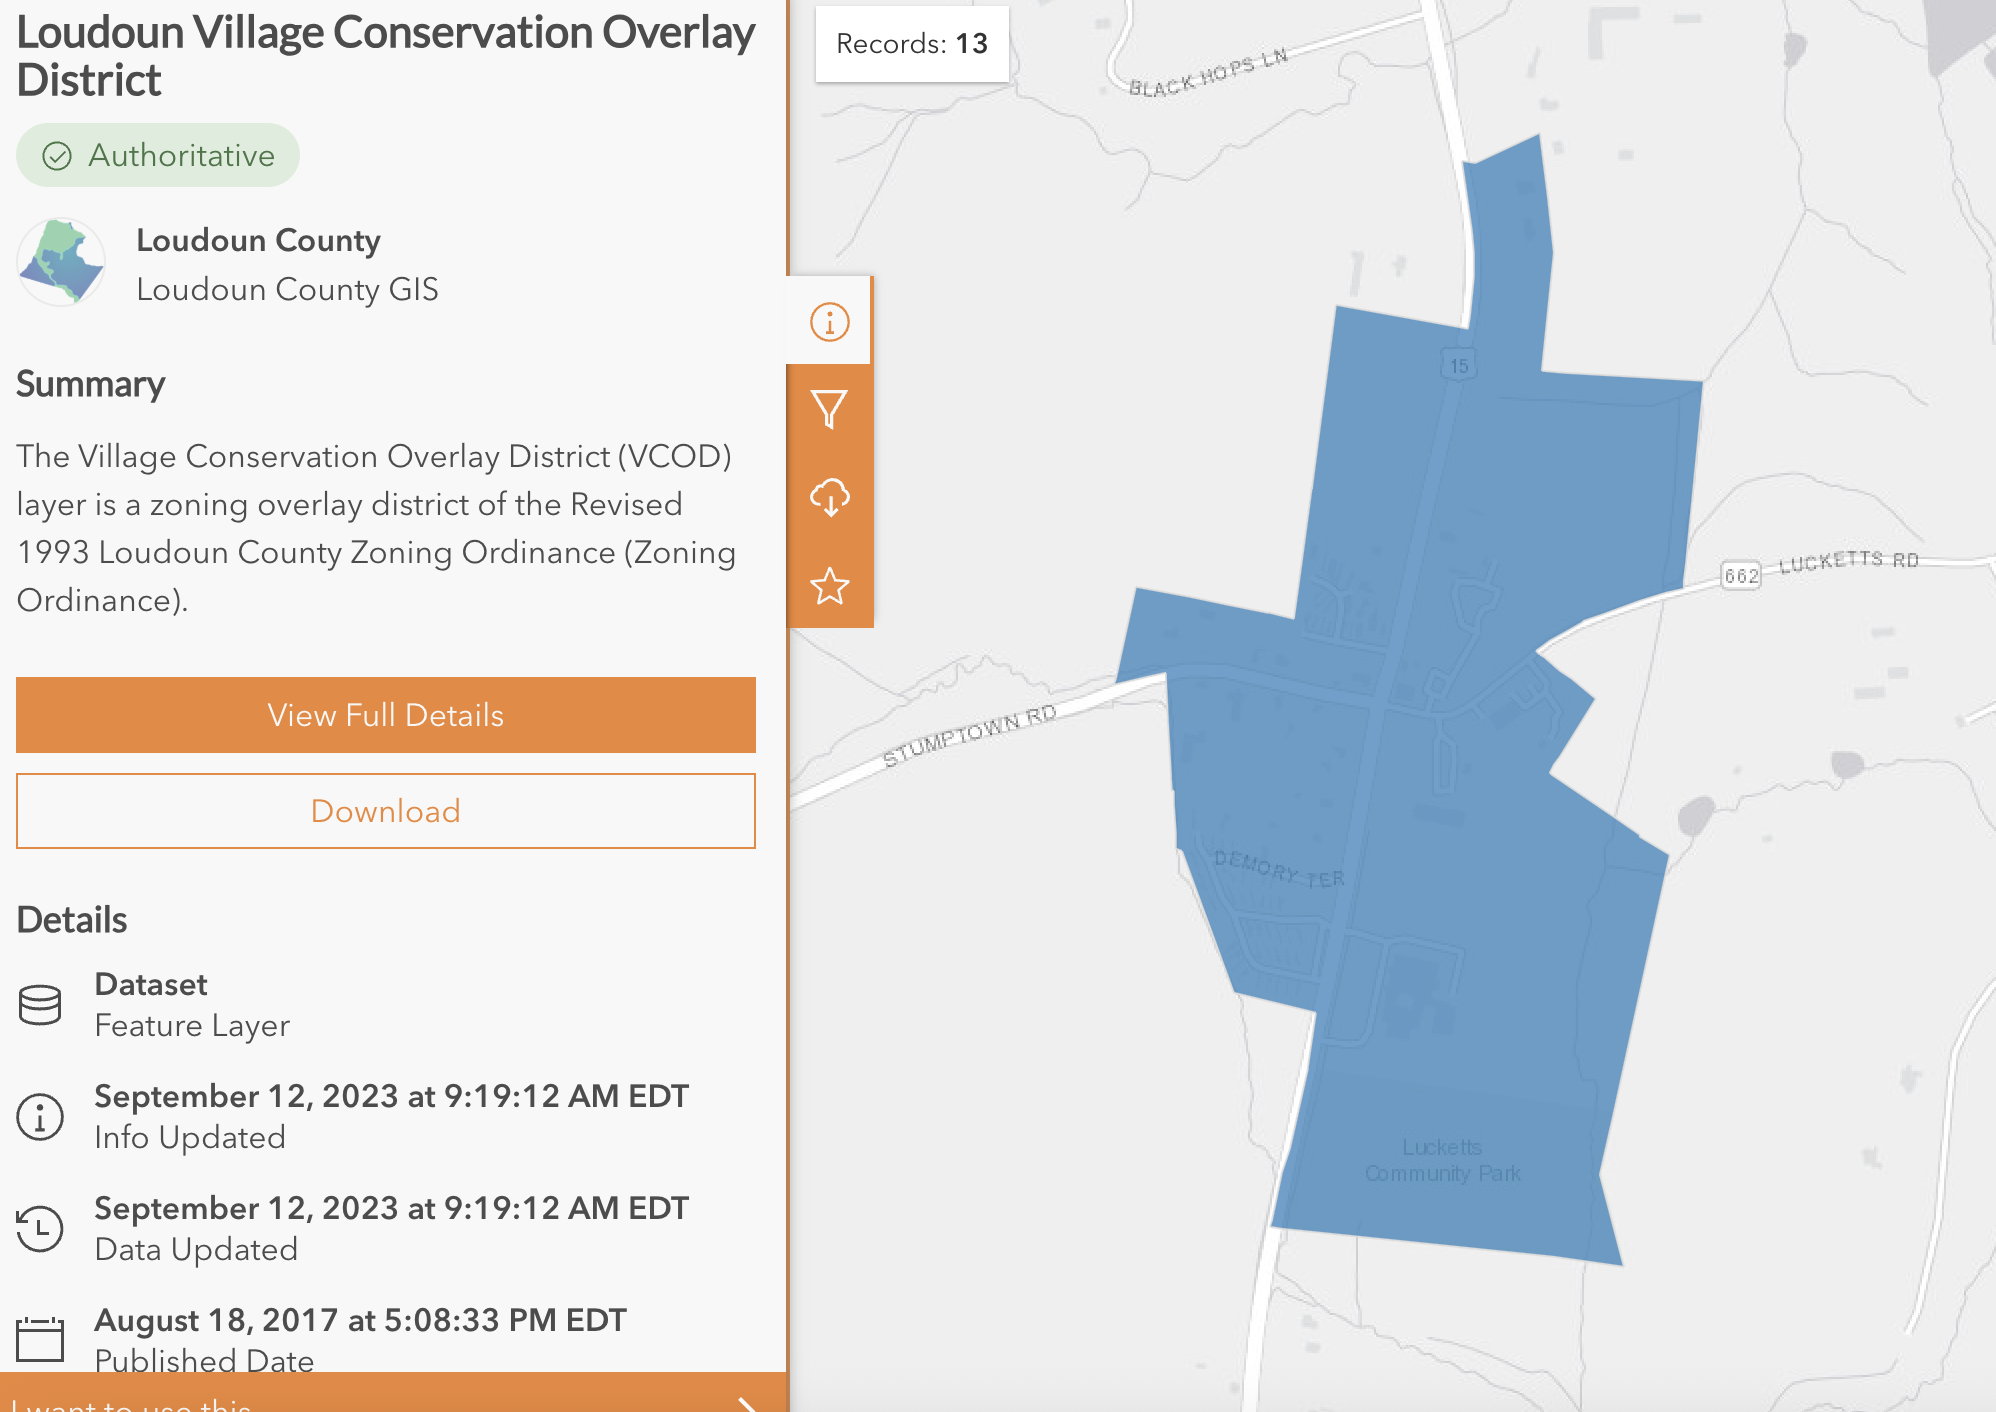Viewport: 1996px width, 1412px height.
Task: Toggle the Authoritative badge
Action: 157,155
